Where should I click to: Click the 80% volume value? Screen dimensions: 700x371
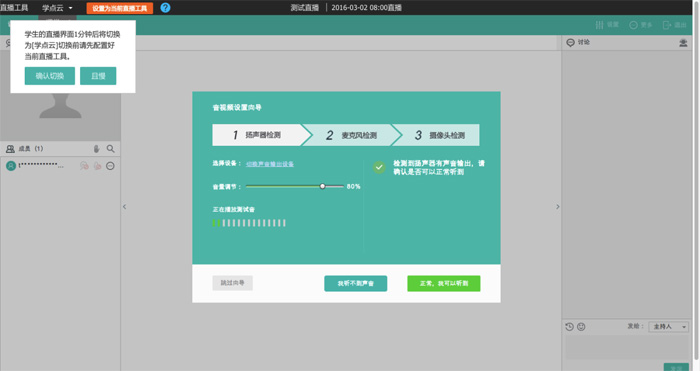tap(354, 186)
